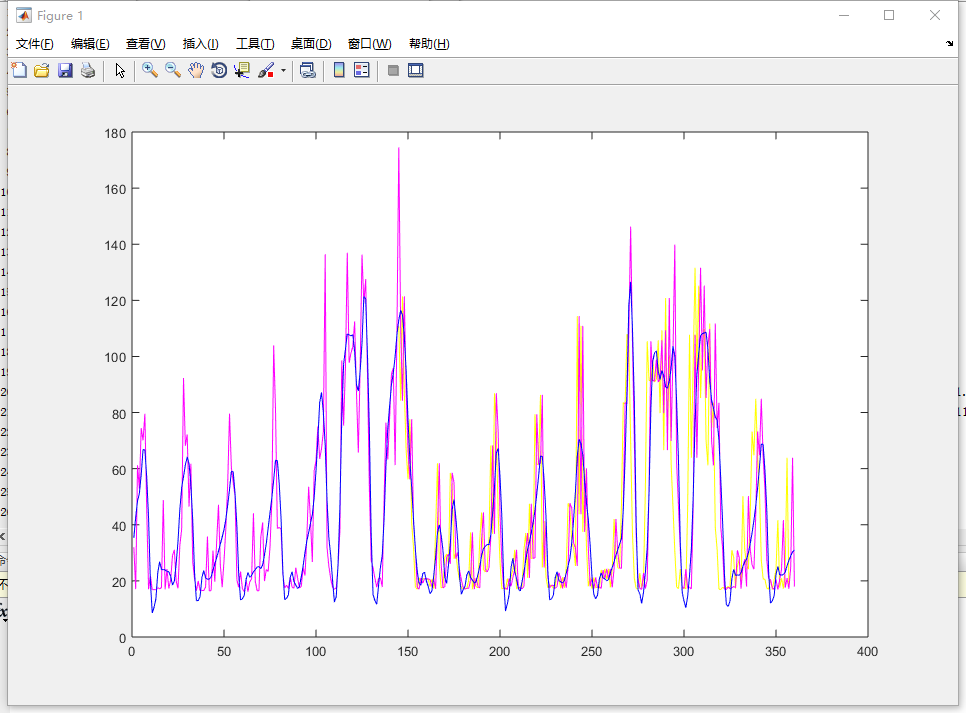Click the y-axis tick label 40
The height and width of the screenshot is (713, 966).
click(119, 526)
